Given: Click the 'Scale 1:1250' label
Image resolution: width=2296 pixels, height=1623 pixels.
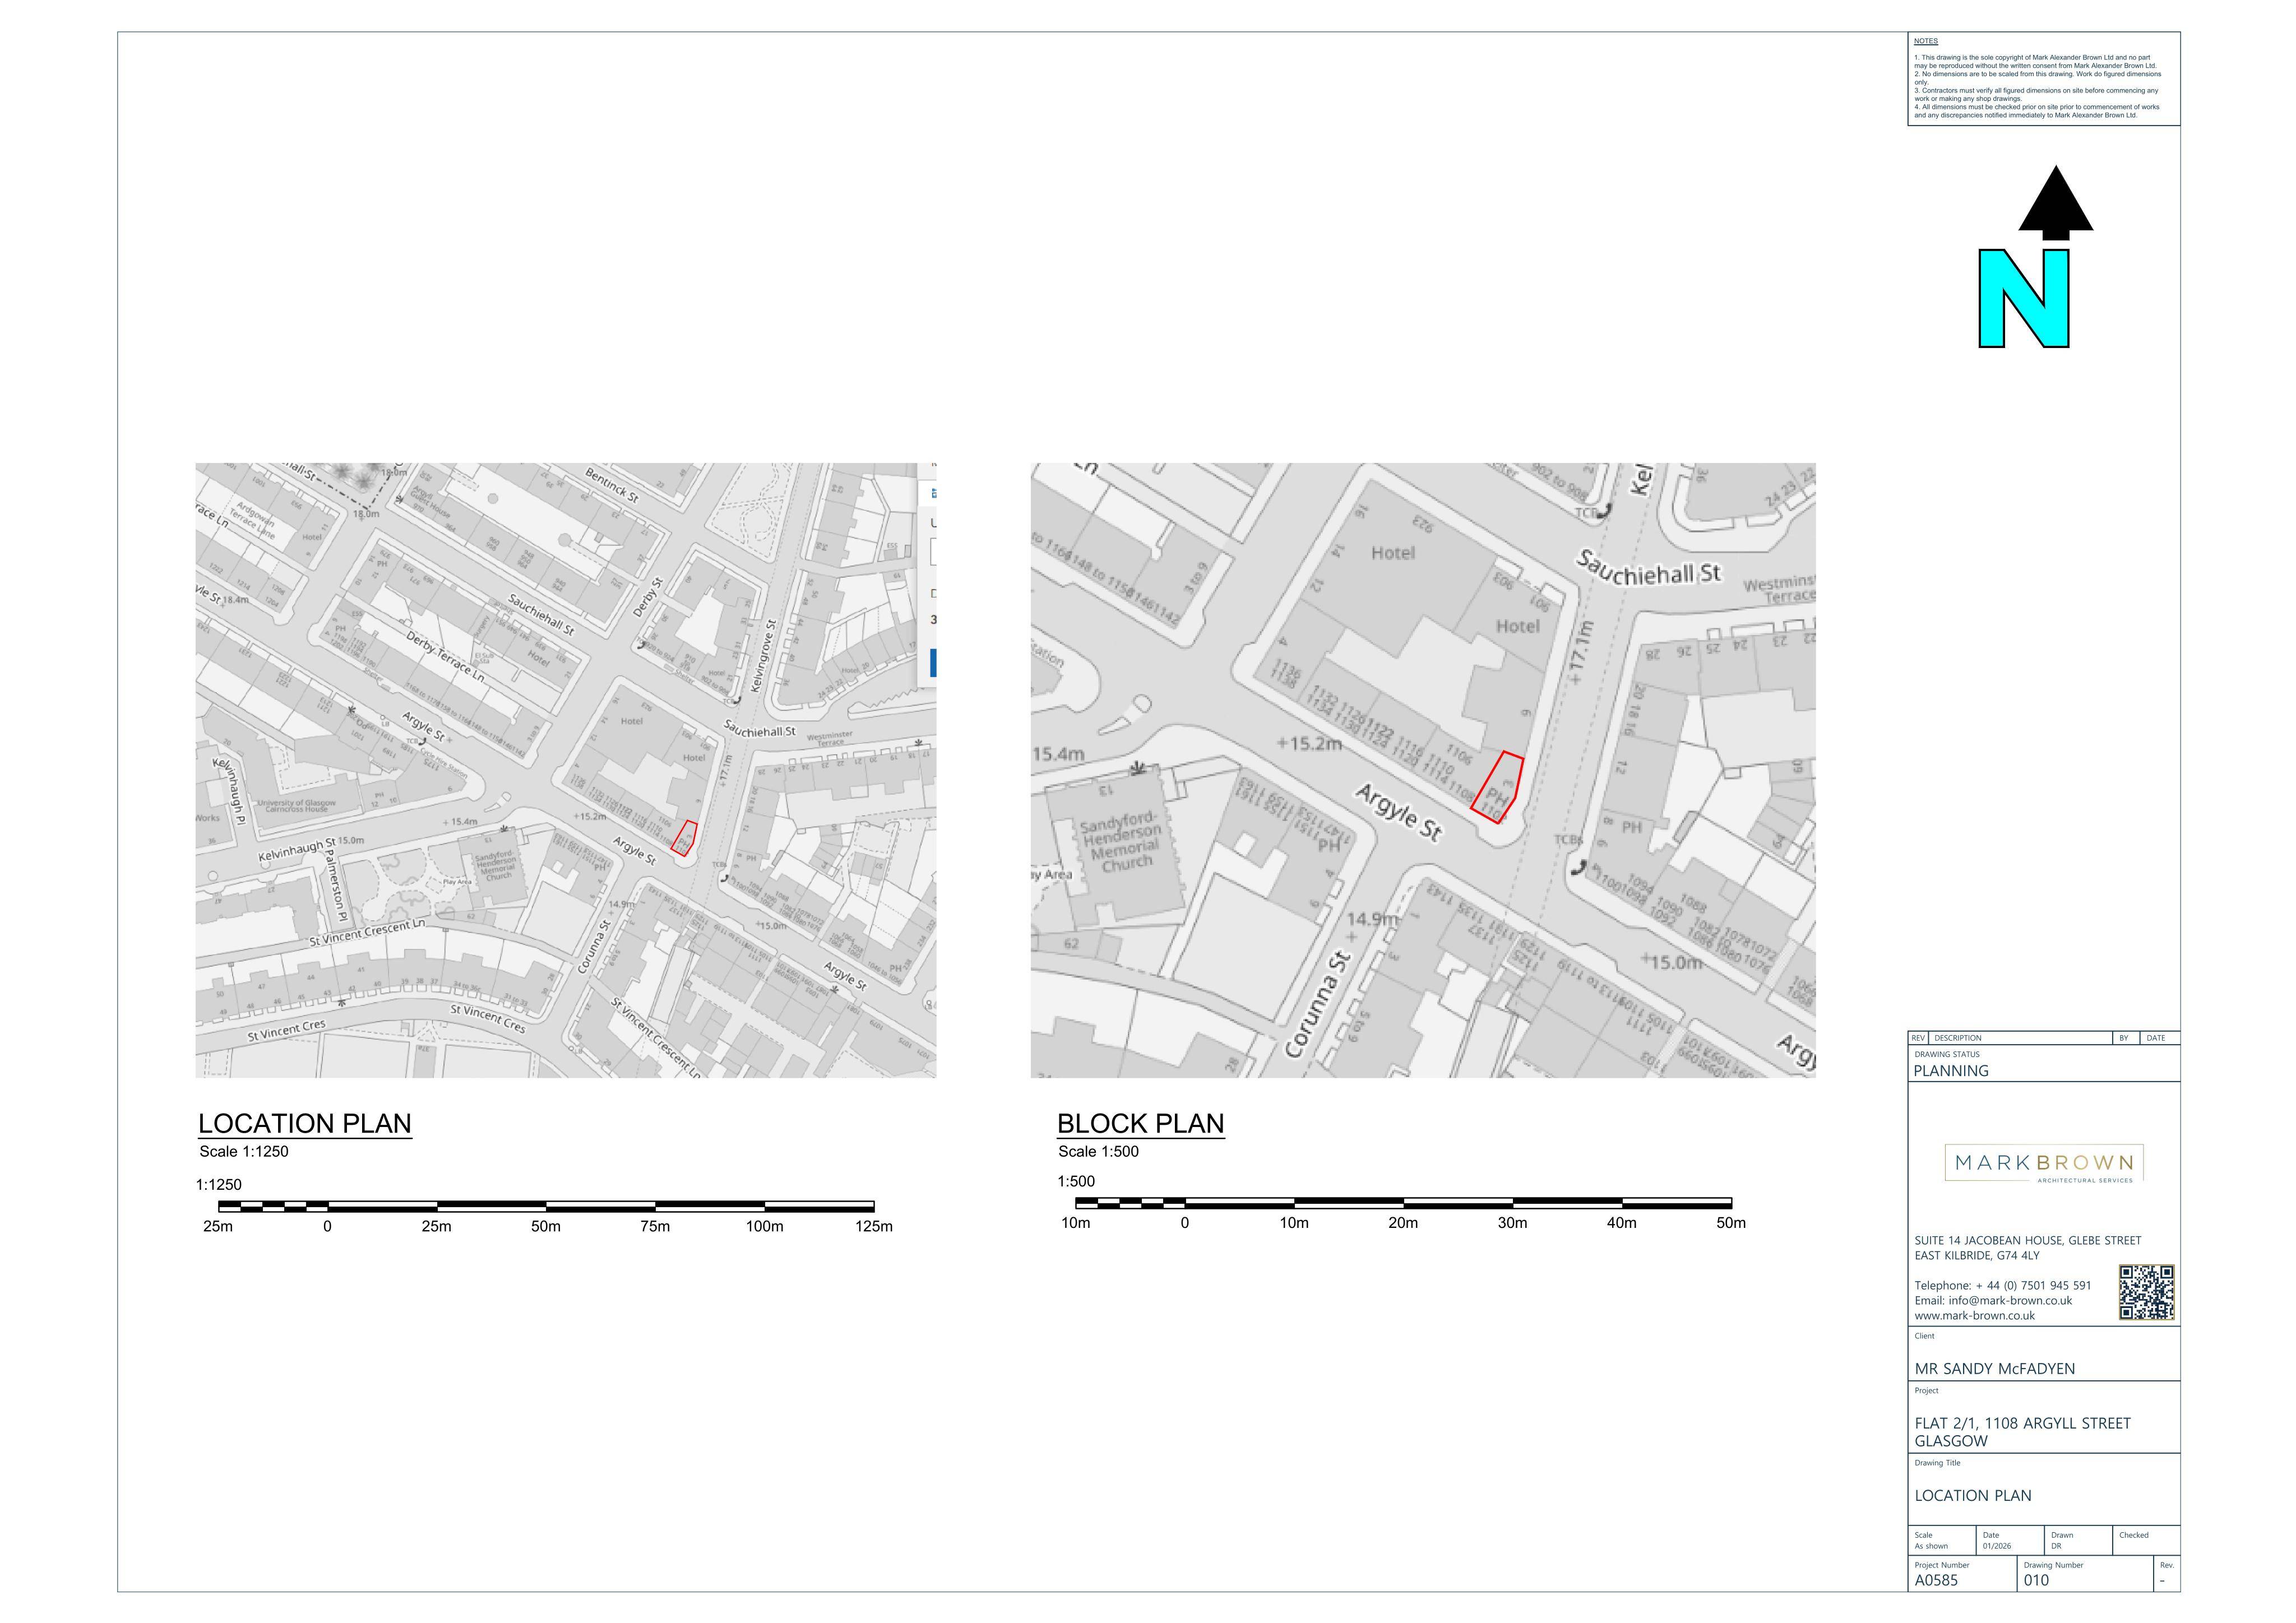Looking at the screenshot, I should 244,1151.
